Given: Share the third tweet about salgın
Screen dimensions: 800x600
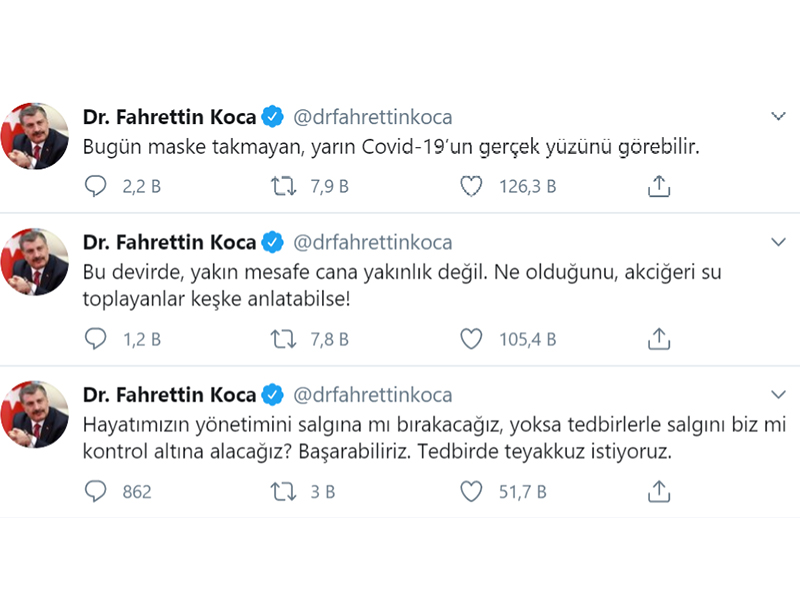Looking at the screenshot, I should [x=658, y=491].
